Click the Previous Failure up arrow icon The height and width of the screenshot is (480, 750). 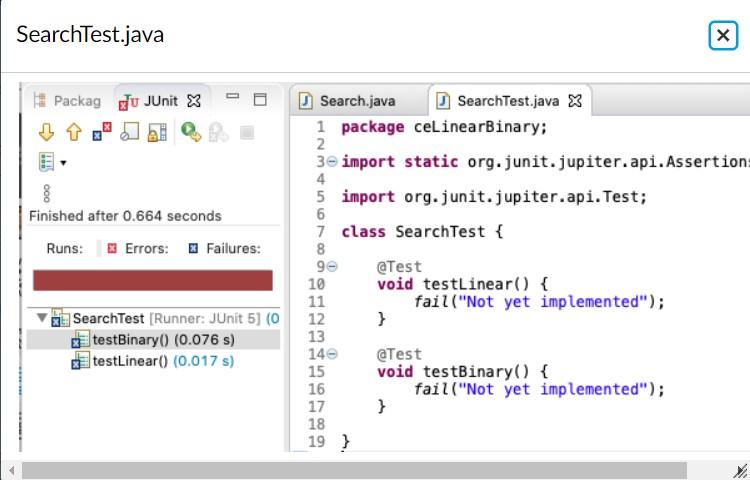coord(74,132)
